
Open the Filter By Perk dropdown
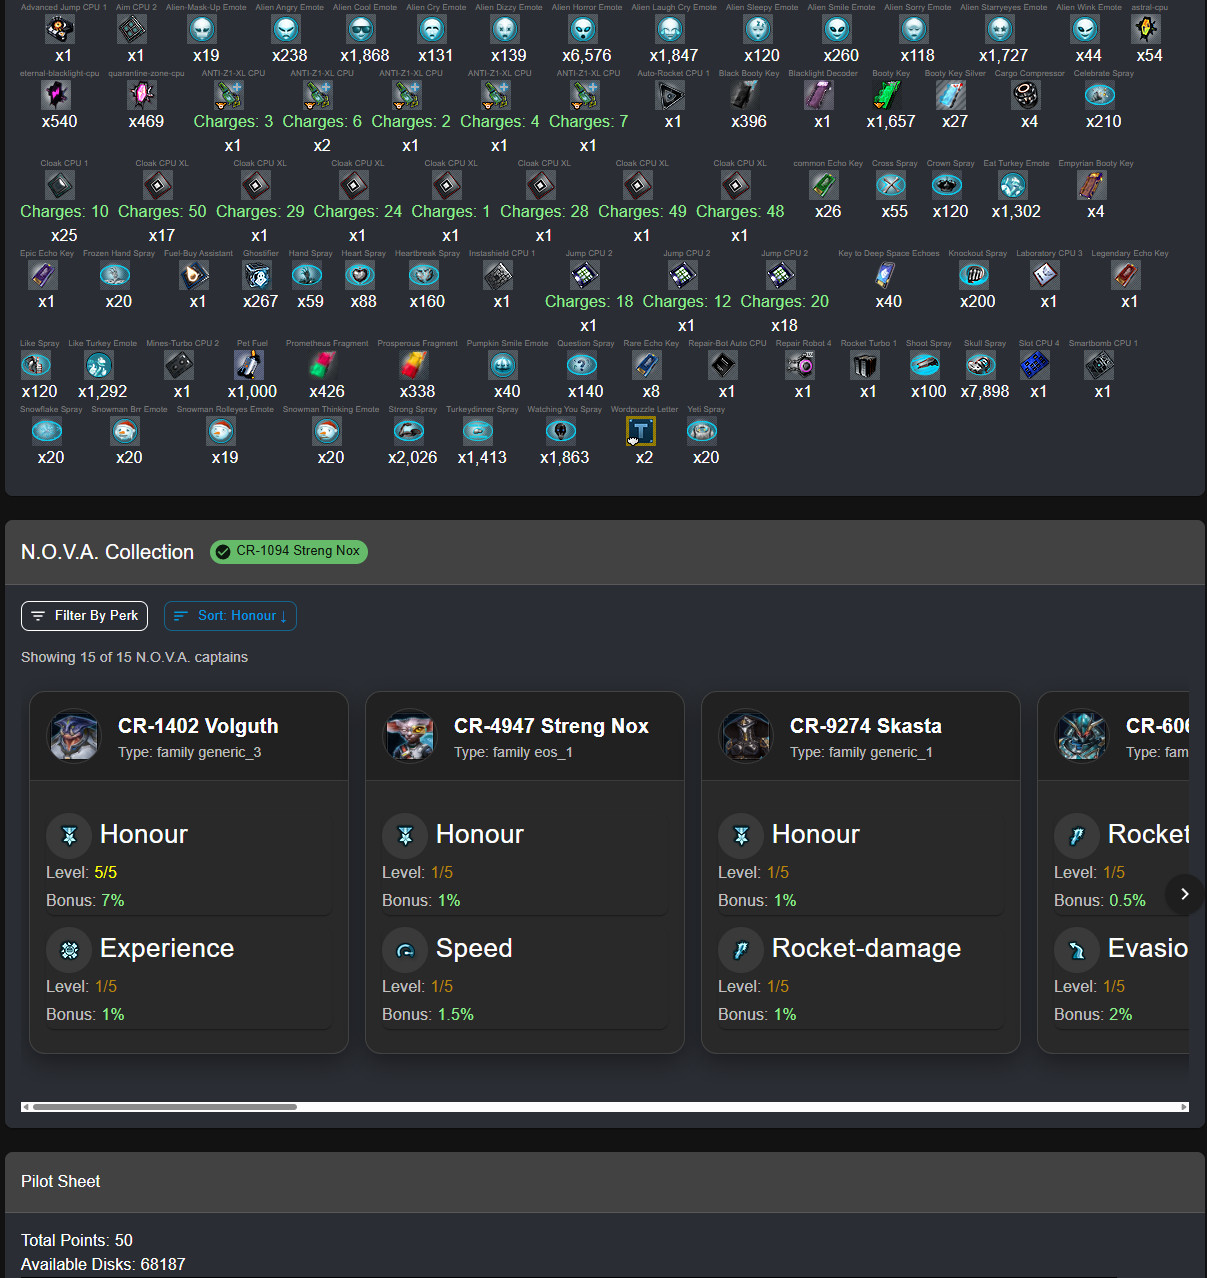pos(85,616)
